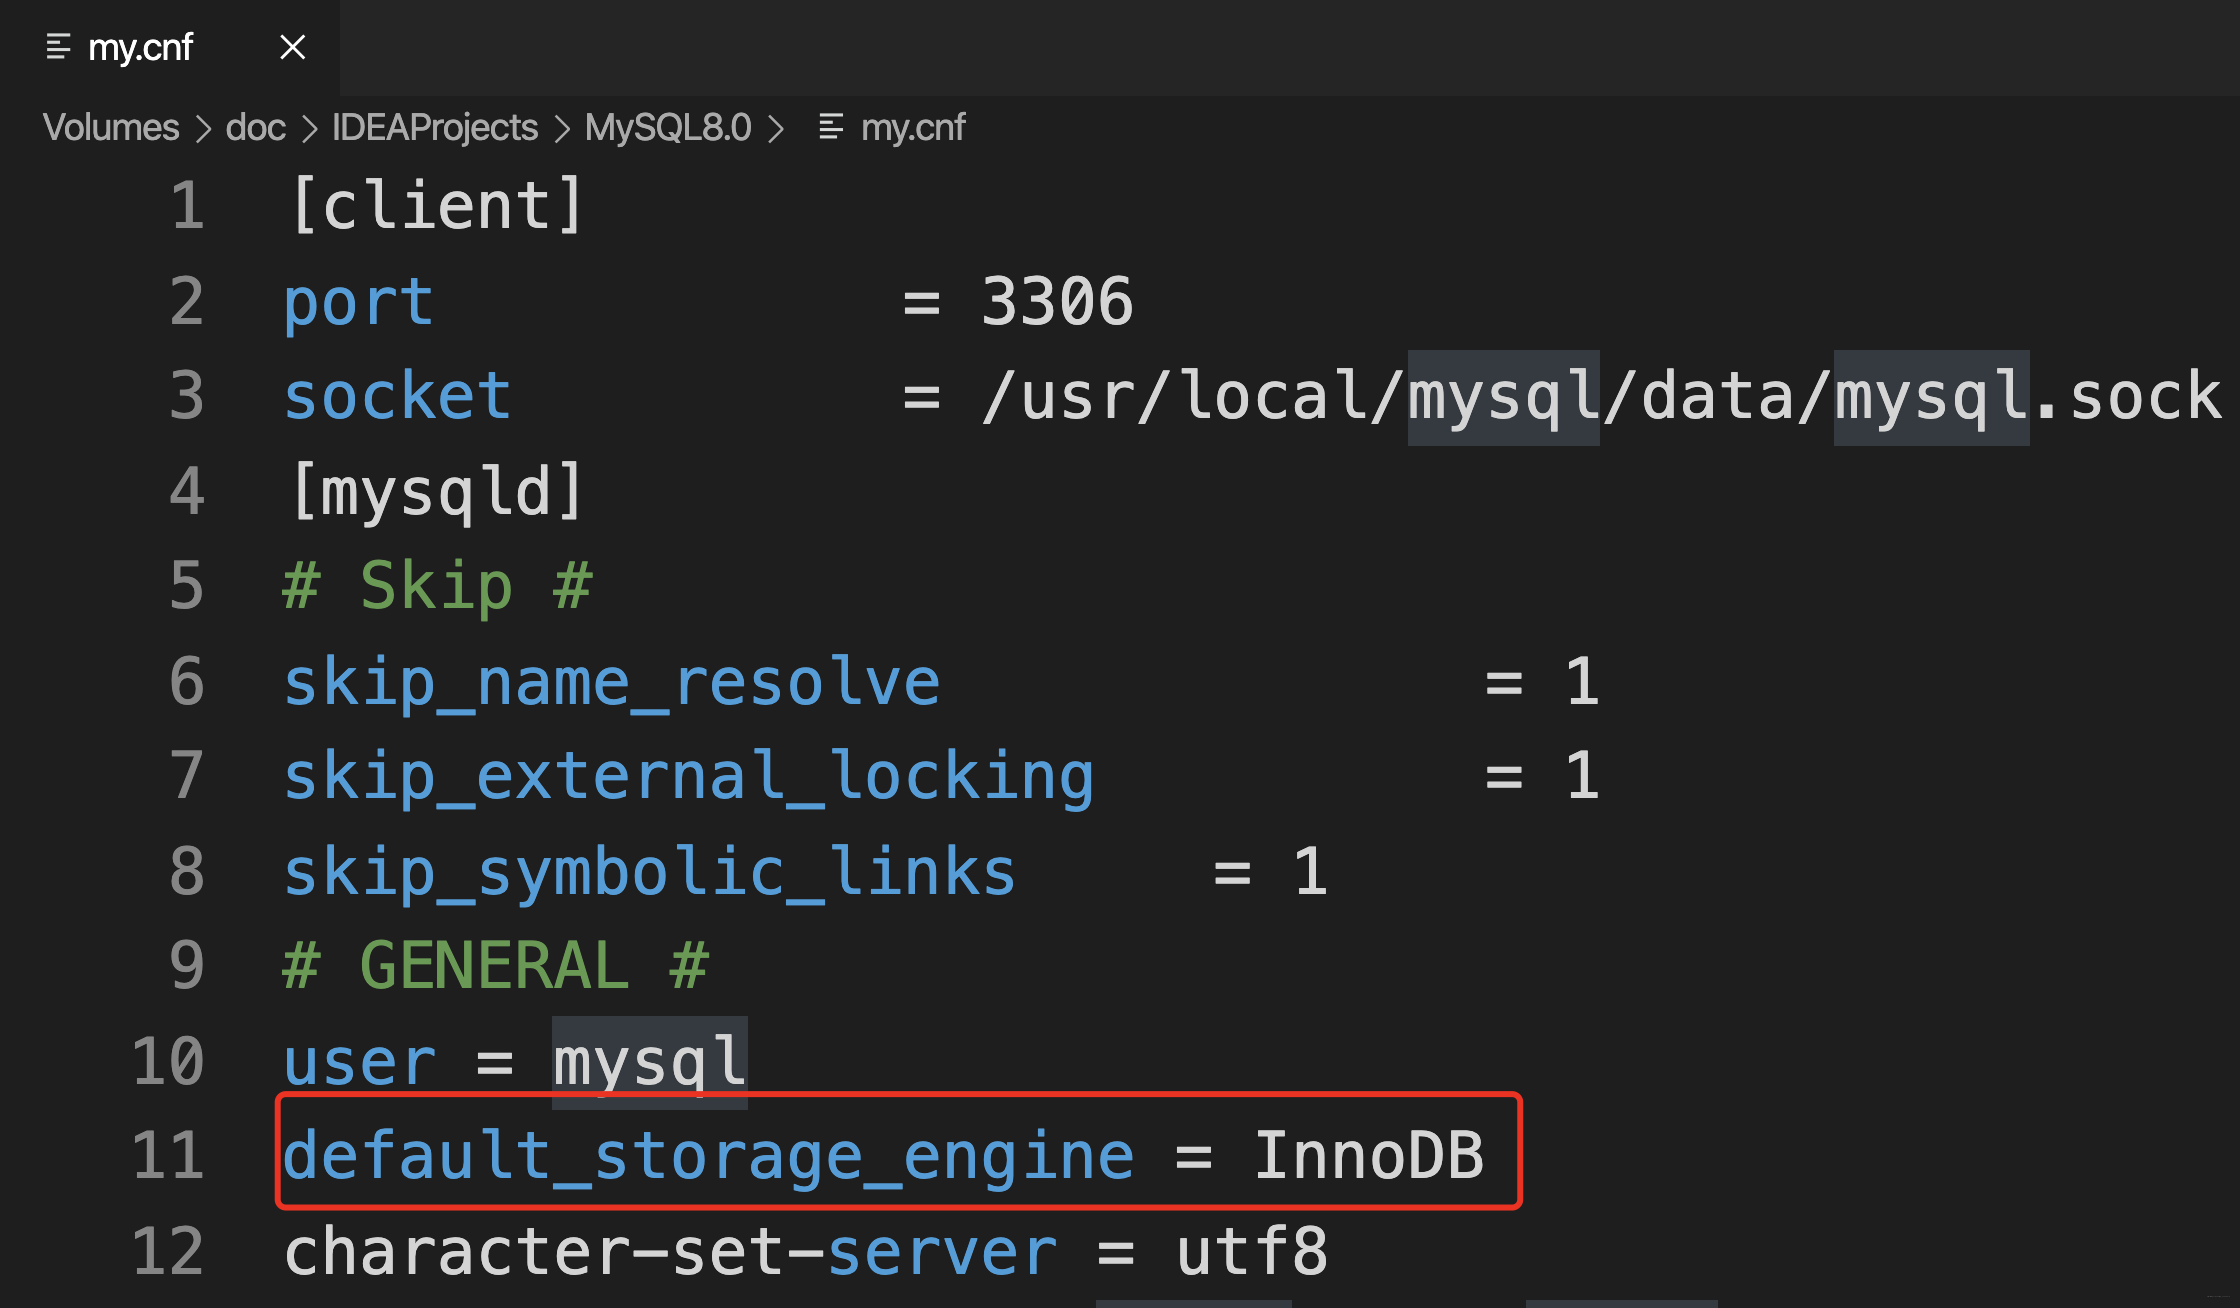2240x1308 pixels.
Task: Click the port value 3306
Action: tap(1056, 301)
